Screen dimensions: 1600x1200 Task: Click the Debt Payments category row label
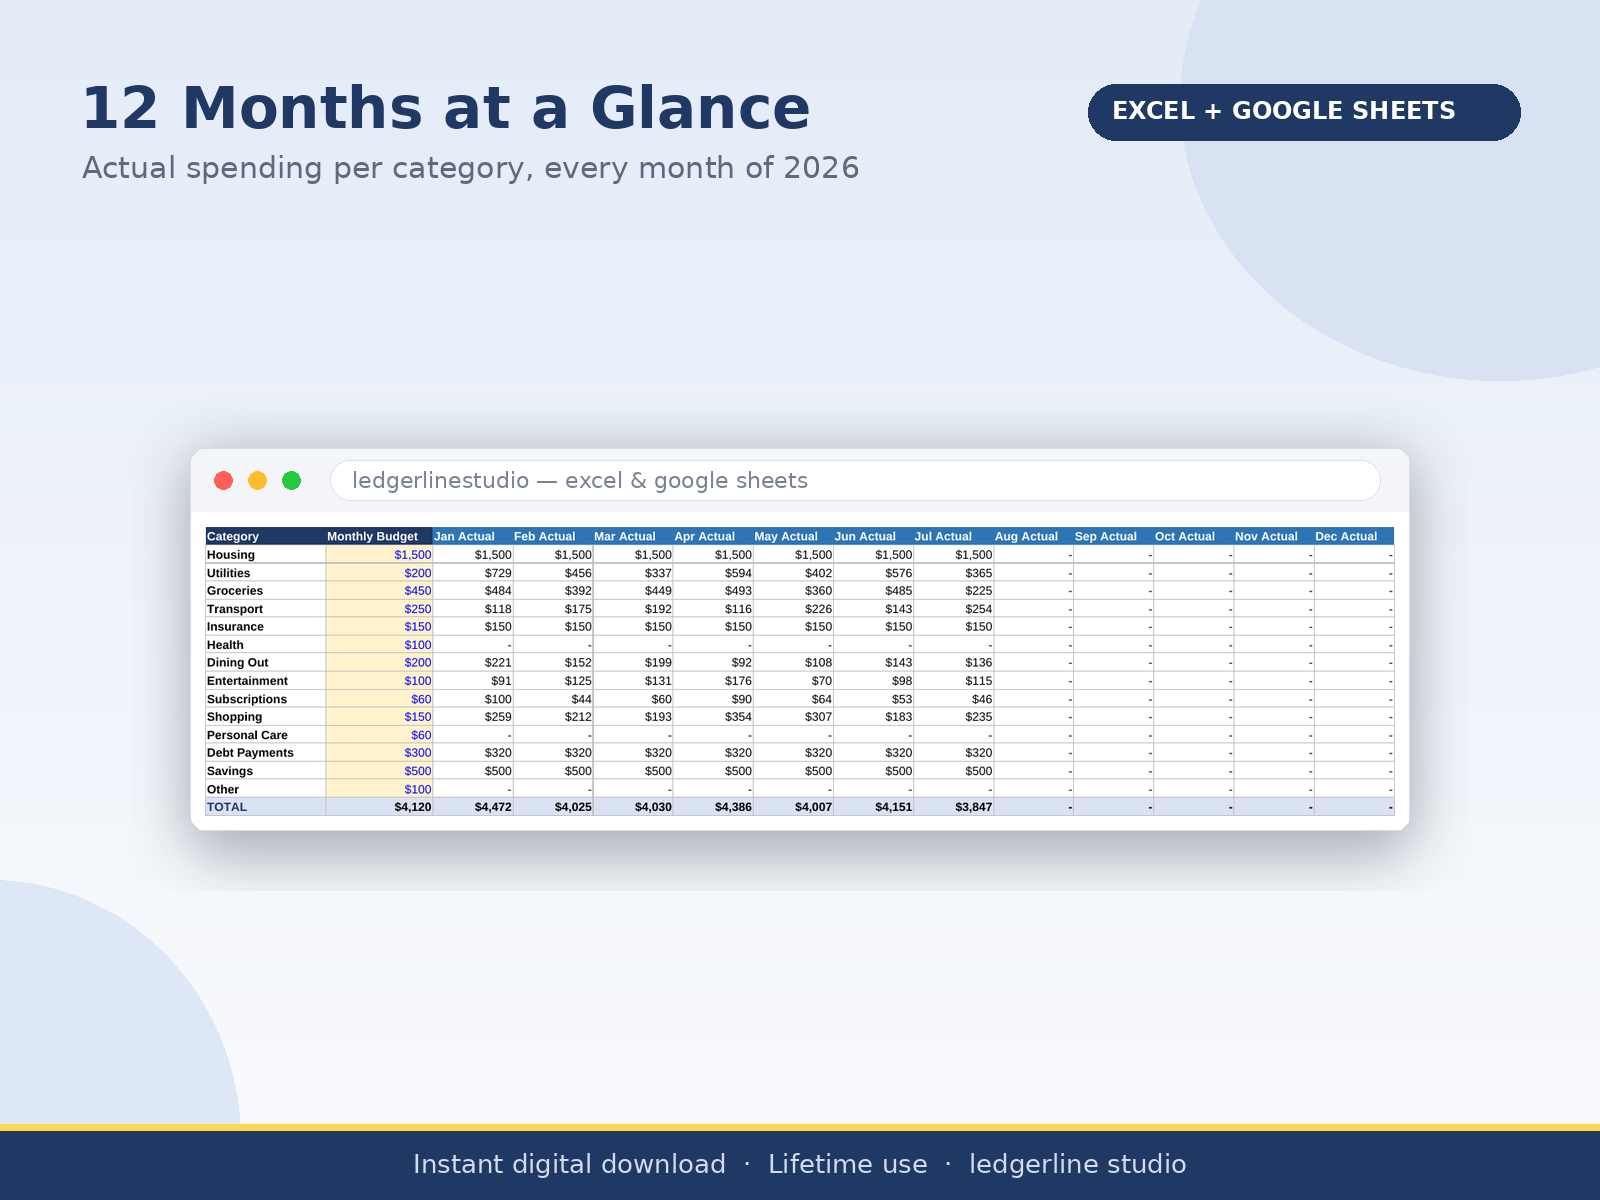click(x=265, y=753)
